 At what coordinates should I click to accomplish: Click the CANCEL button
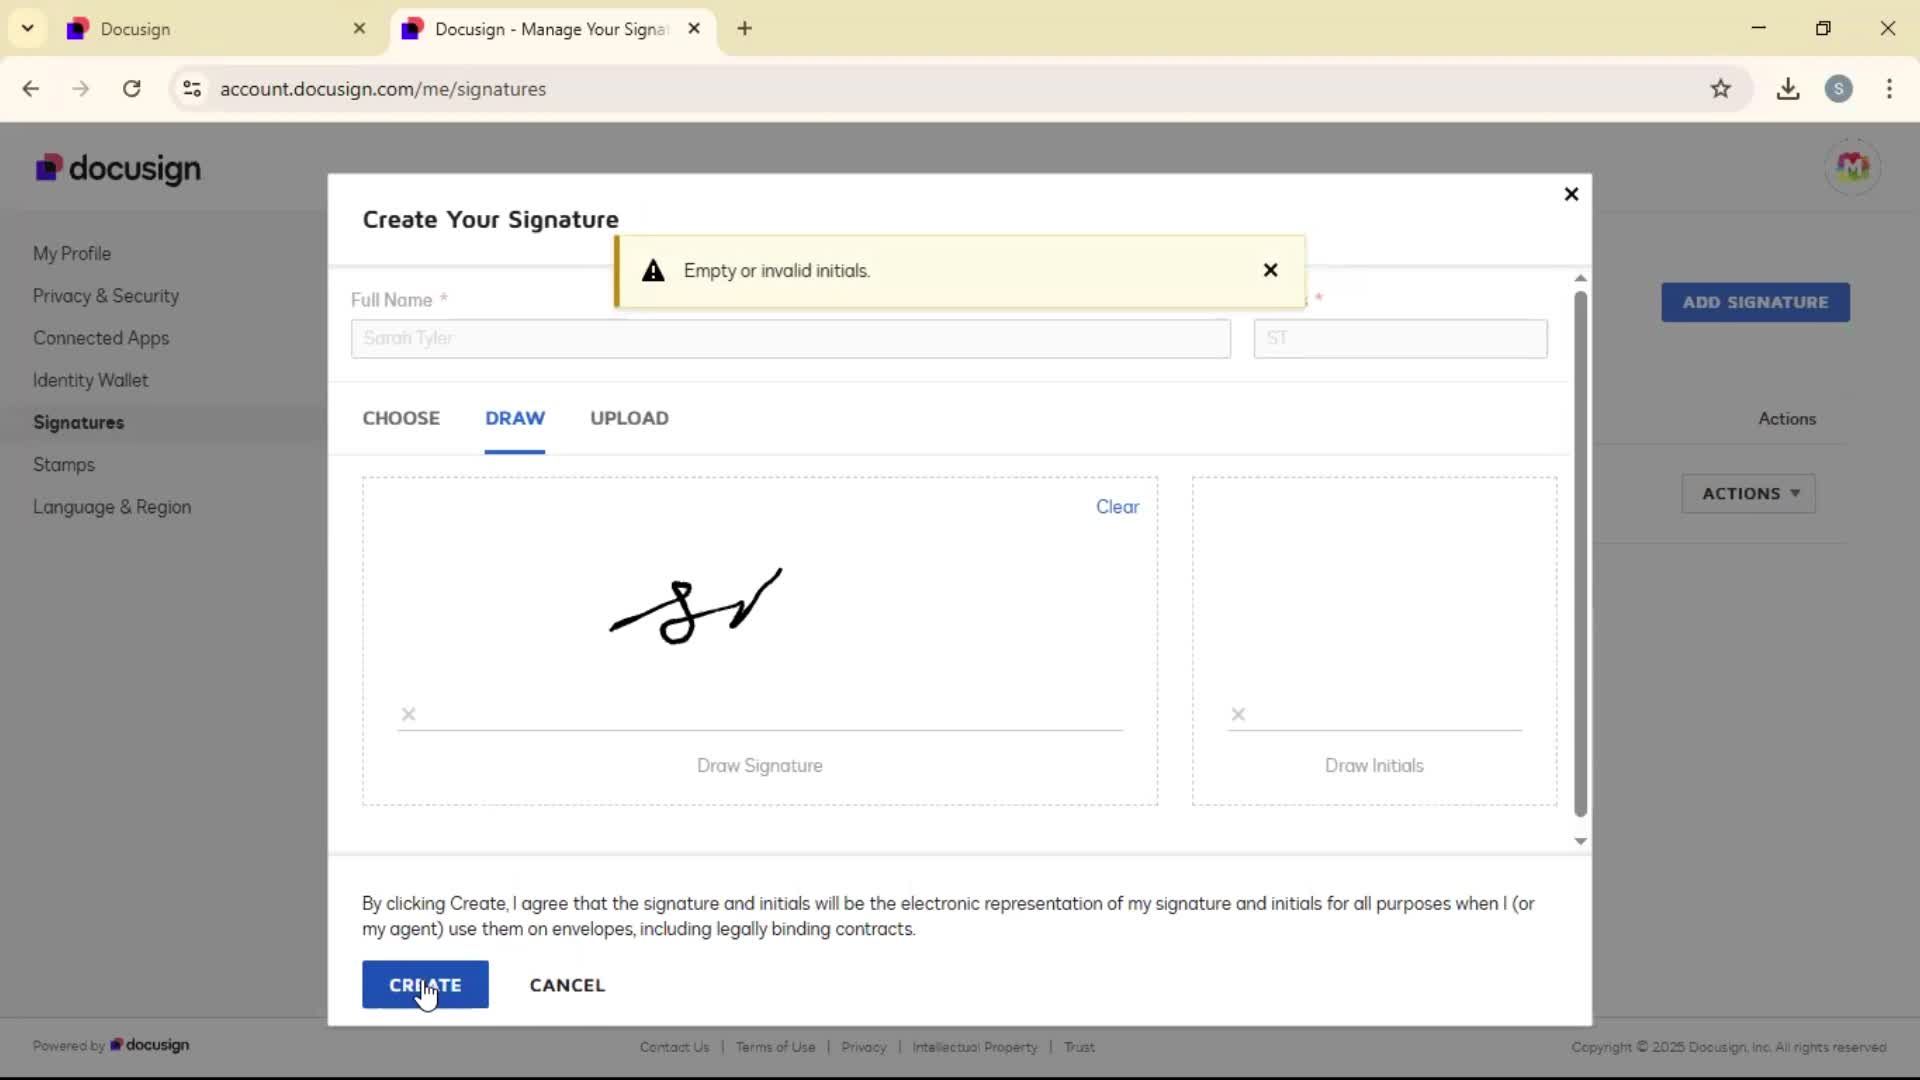click(567, 985)
